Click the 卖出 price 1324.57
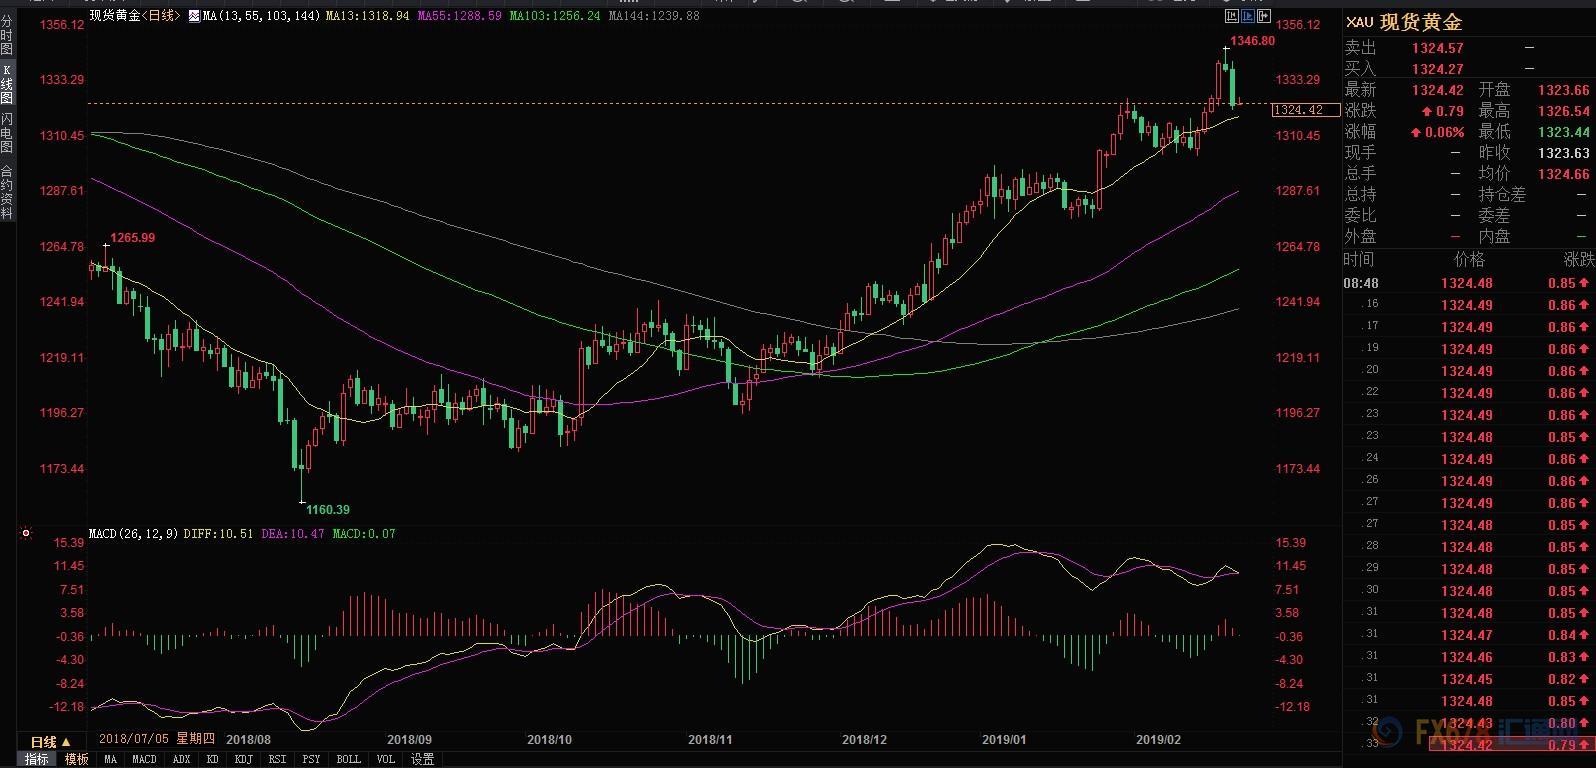 tap(1438, 48)
